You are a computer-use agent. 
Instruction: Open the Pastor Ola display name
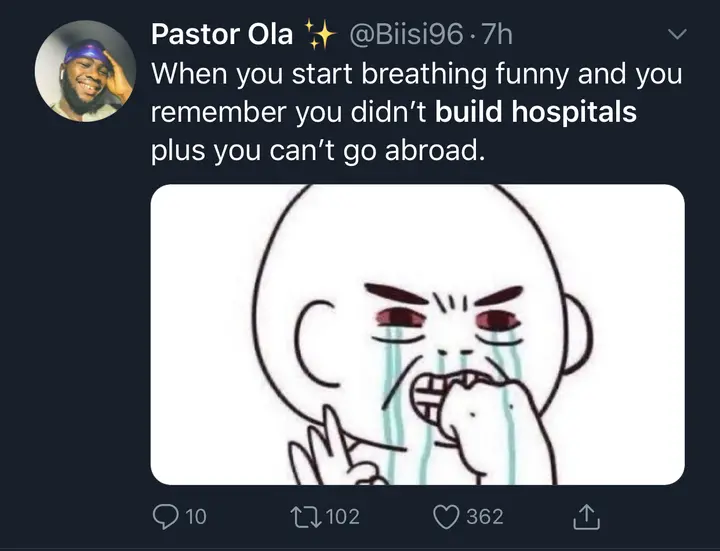(222, 34)
